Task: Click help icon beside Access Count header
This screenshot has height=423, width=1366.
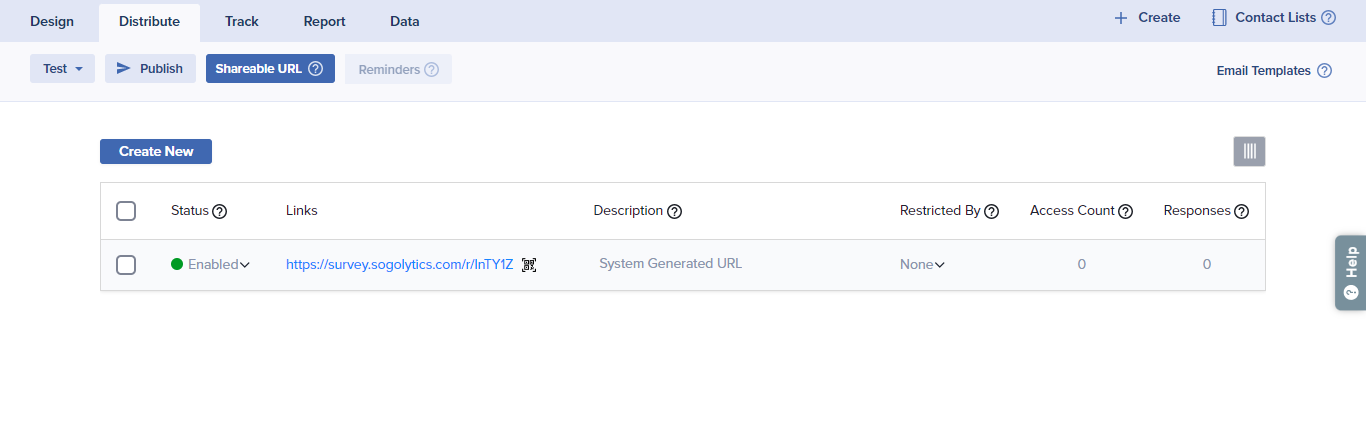Action: pyautogui.click(x=1125, y=211)
